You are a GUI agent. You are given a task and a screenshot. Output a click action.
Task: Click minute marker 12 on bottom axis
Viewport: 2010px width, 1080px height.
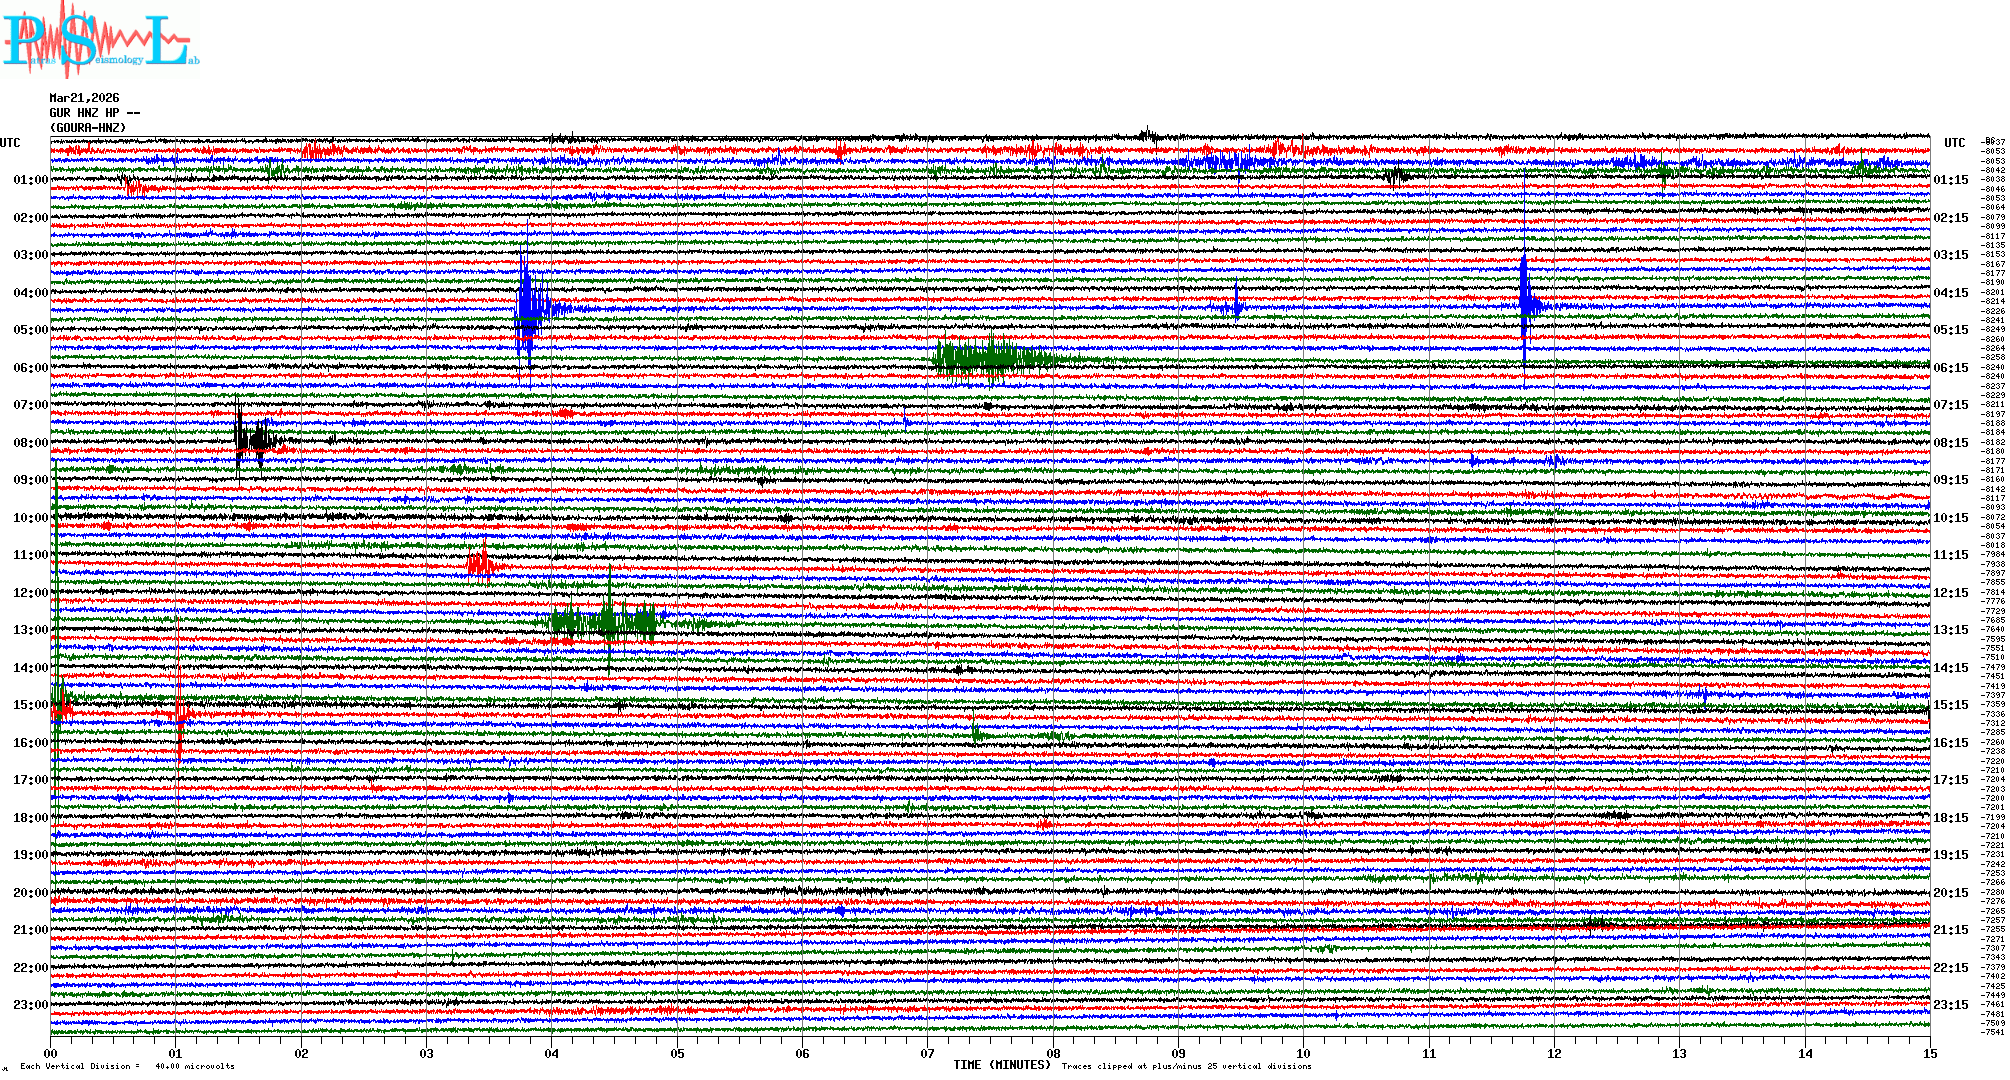(1554, 1053)
